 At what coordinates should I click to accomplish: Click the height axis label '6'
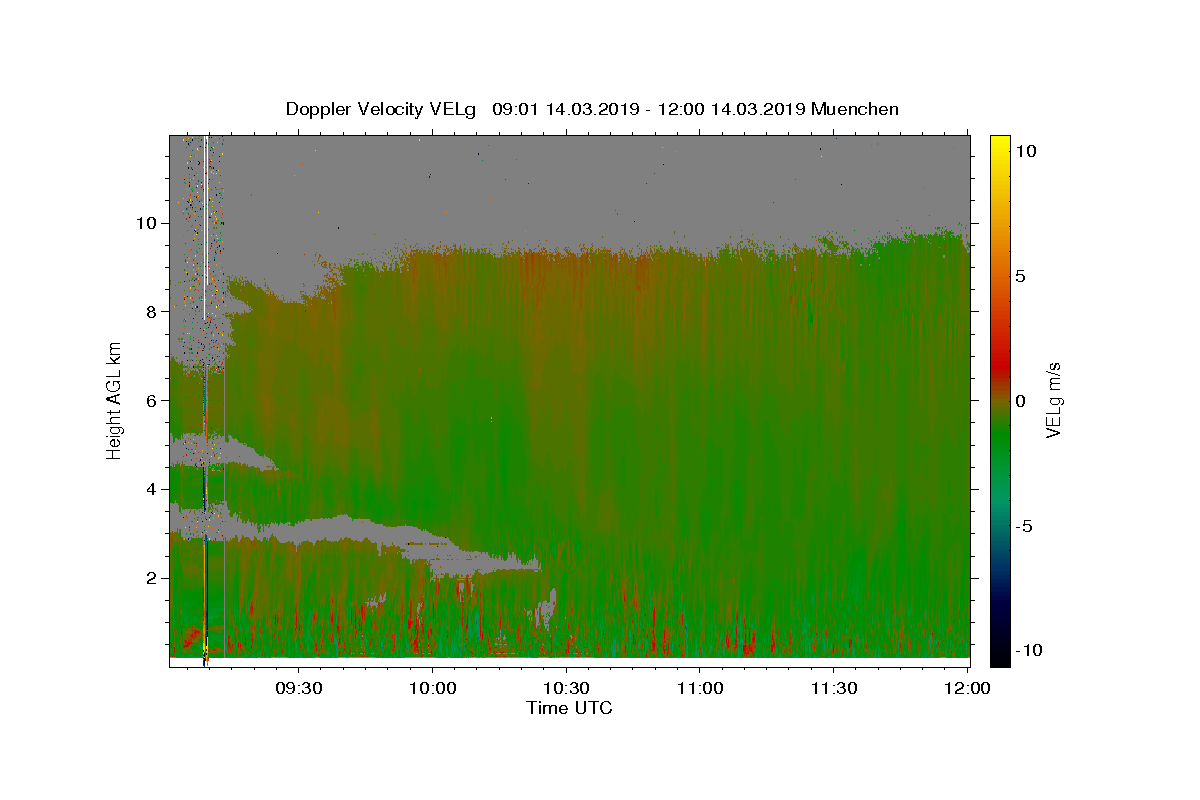click(x=153, y=400)
